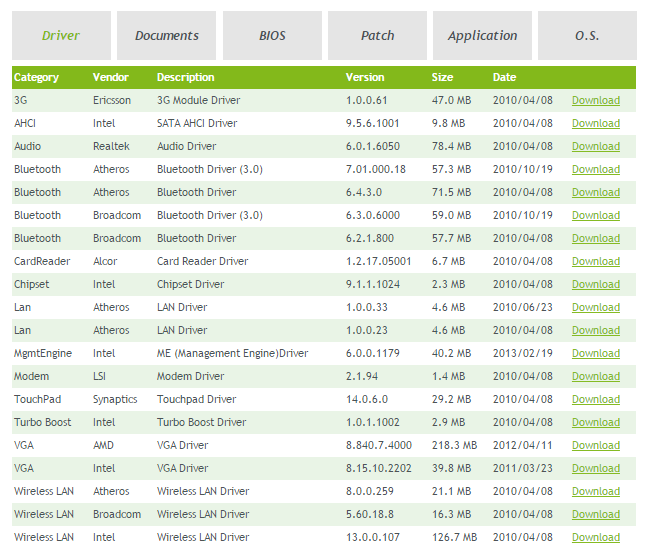Open the O.S. tab
This screenshot has width=647, height=560.
point(587,35)
